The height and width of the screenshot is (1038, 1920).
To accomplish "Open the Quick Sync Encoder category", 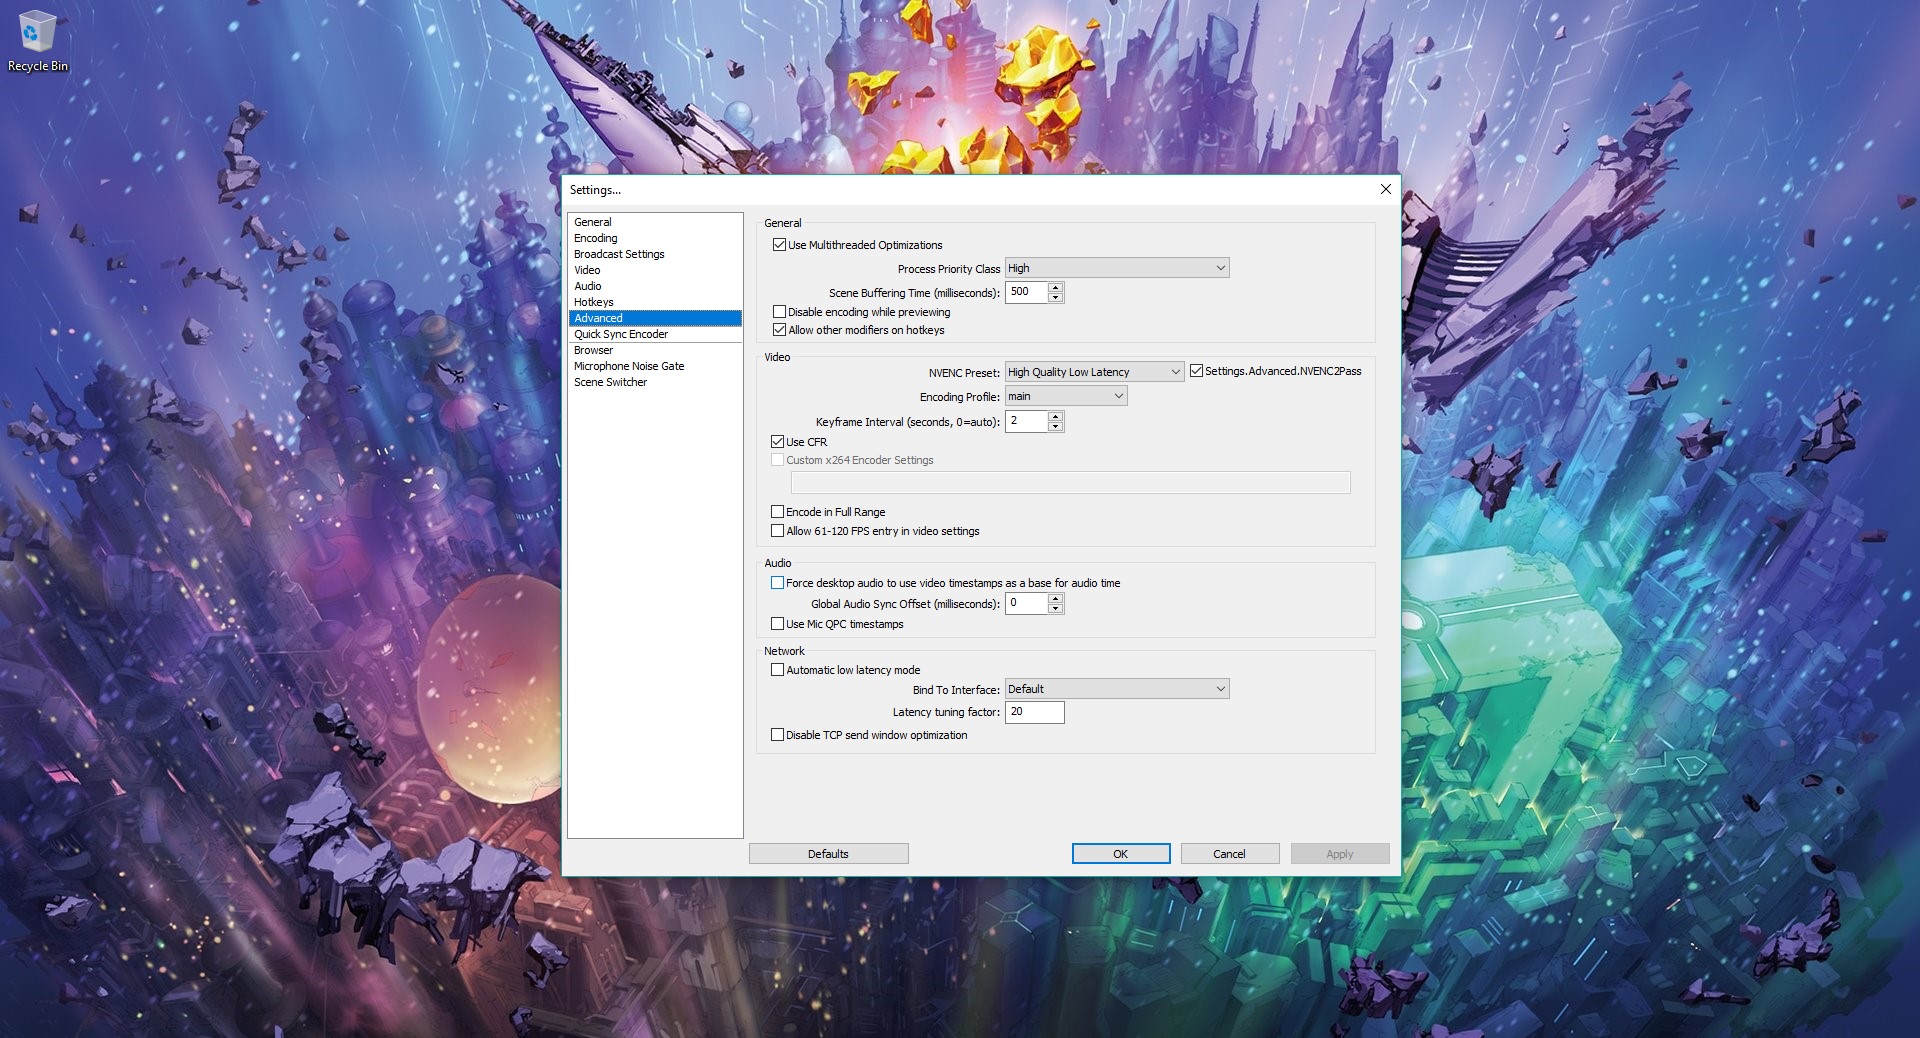I will [x=655, y=334].
